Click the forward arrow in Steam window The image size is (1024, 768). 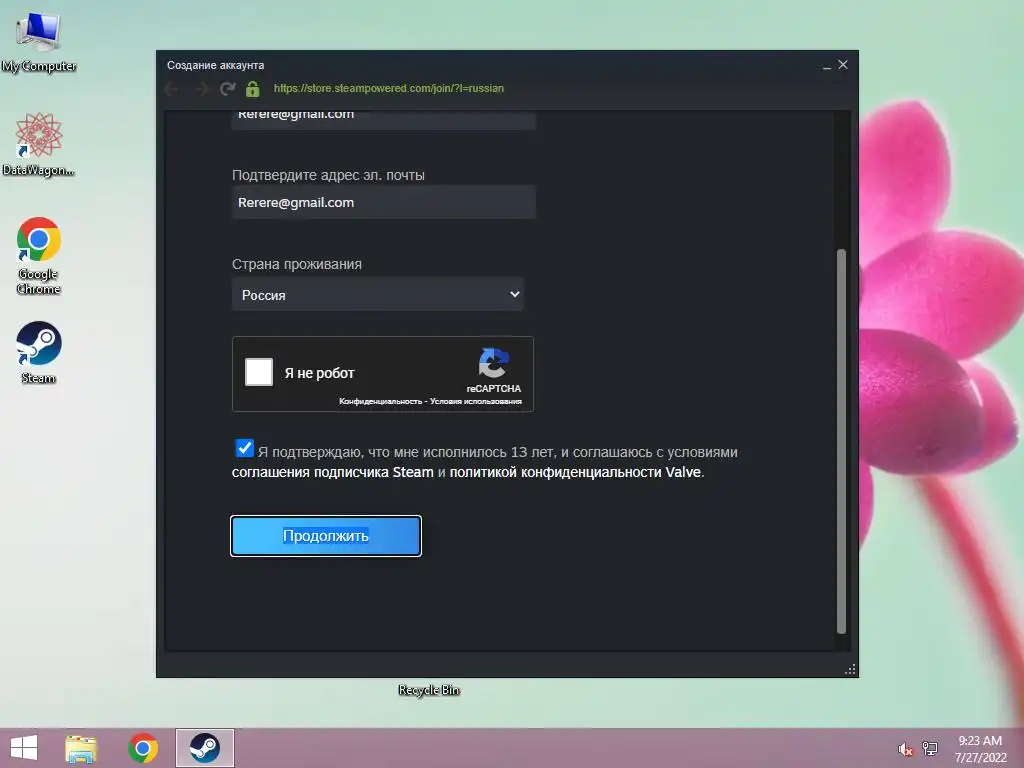pyautogui.click(x=201, y=89)
